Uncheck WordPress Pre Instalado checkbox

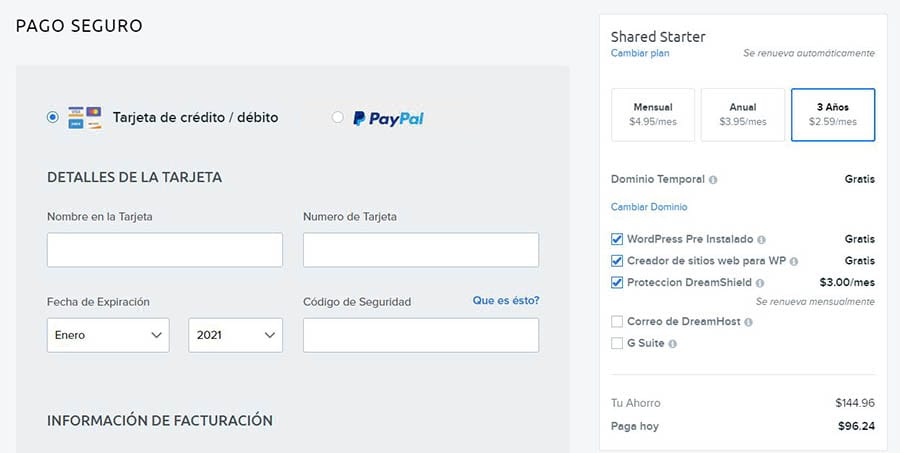pyautogui.click(x=617, y=240)
